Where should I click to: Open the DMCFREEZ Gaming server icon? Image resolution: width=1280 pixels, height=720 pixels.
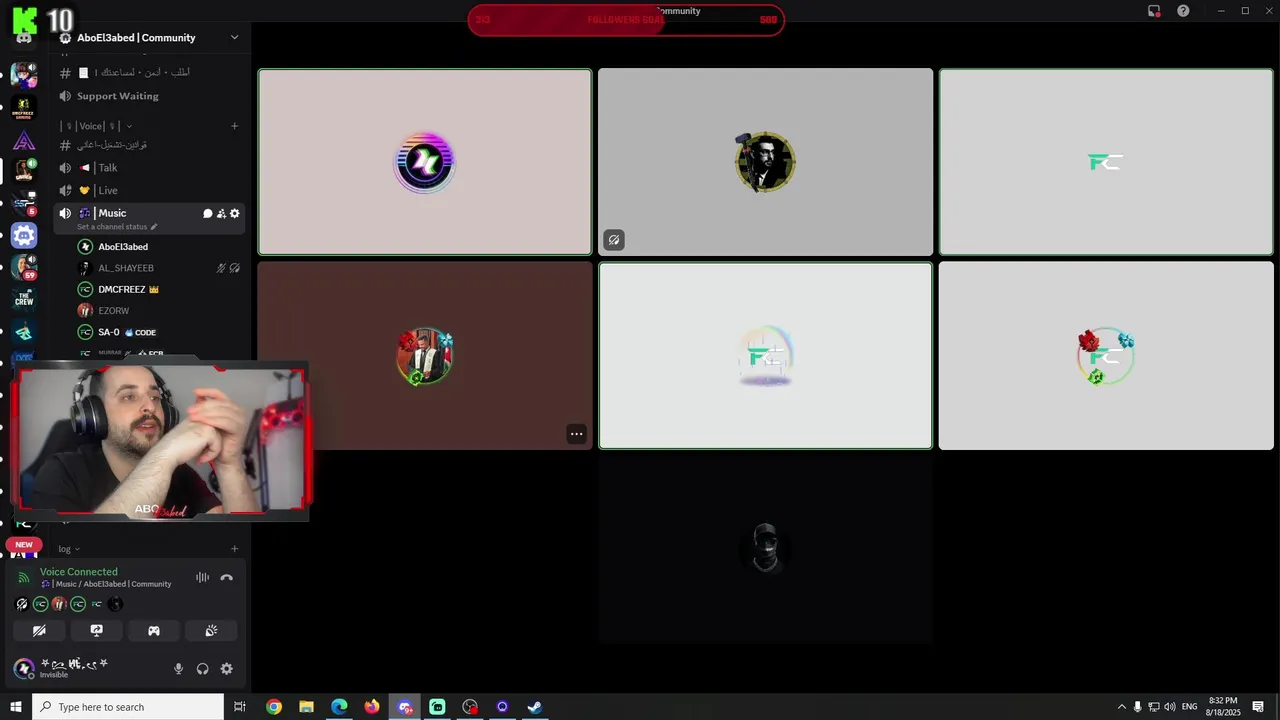click(24, 107)
